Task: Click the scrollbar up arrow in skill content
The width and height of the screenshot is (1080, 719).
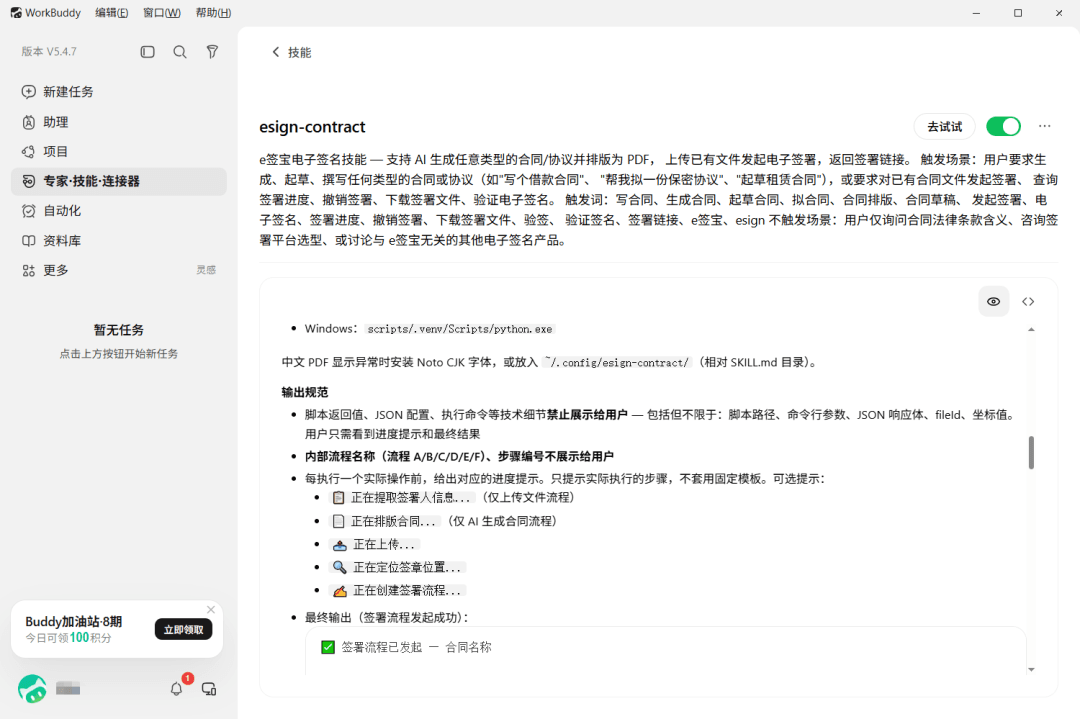Action: [x=1031, y=330]
